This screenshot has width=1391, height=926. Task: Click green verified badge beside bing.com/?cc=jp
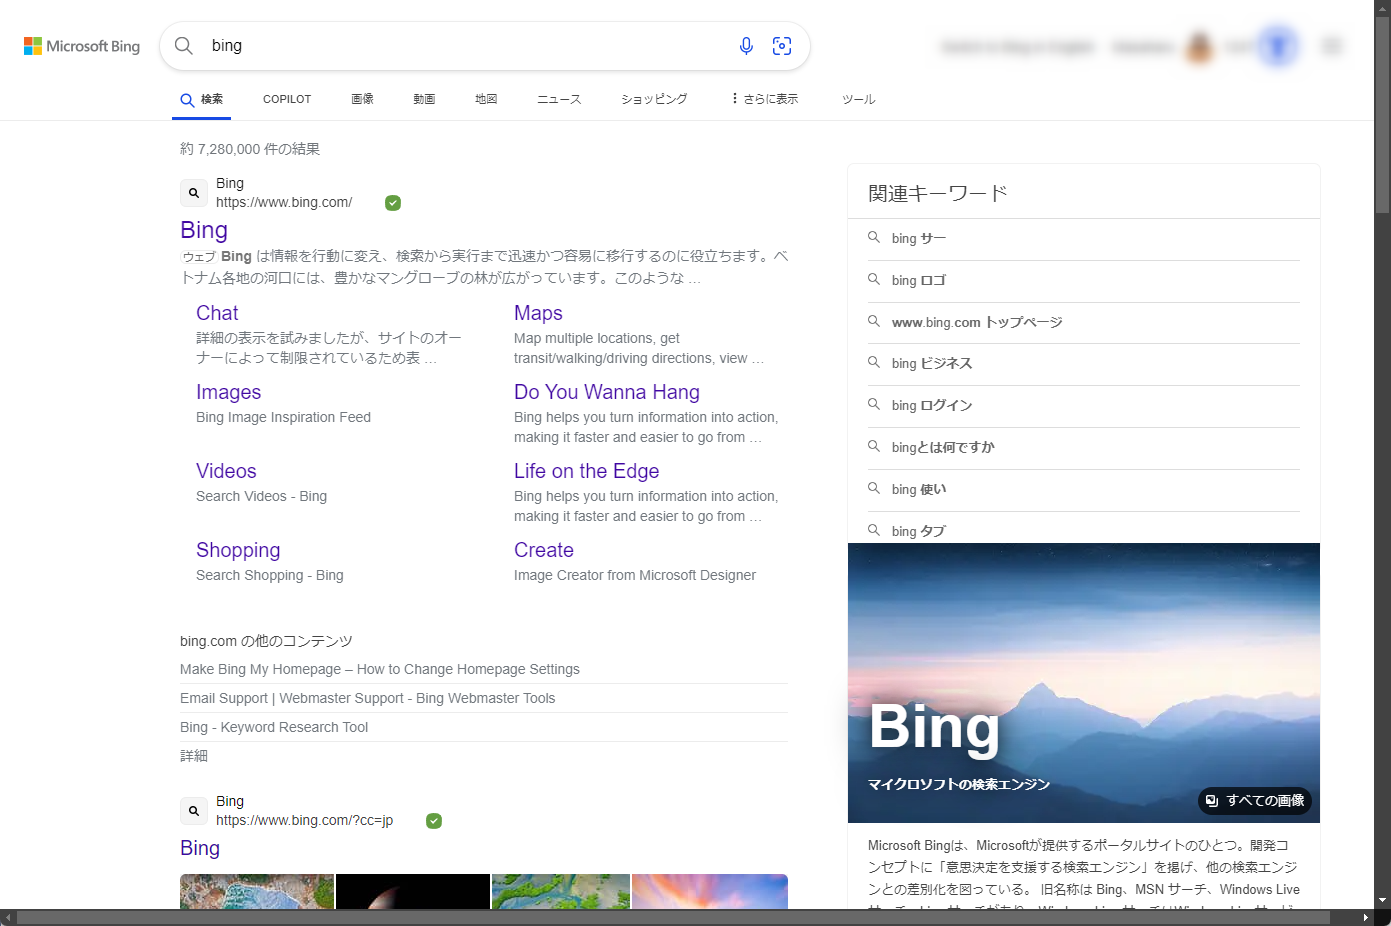(434, 821)
